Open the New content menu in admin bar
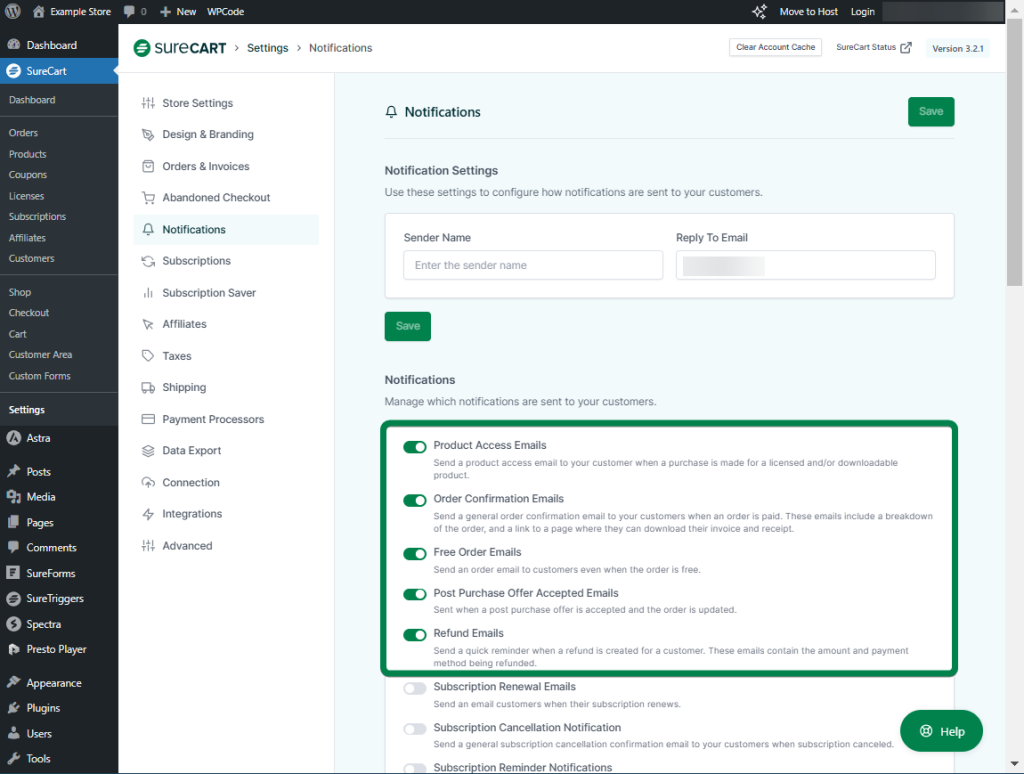The height and width of the screenshot is (774, 1024). (178, 12)
